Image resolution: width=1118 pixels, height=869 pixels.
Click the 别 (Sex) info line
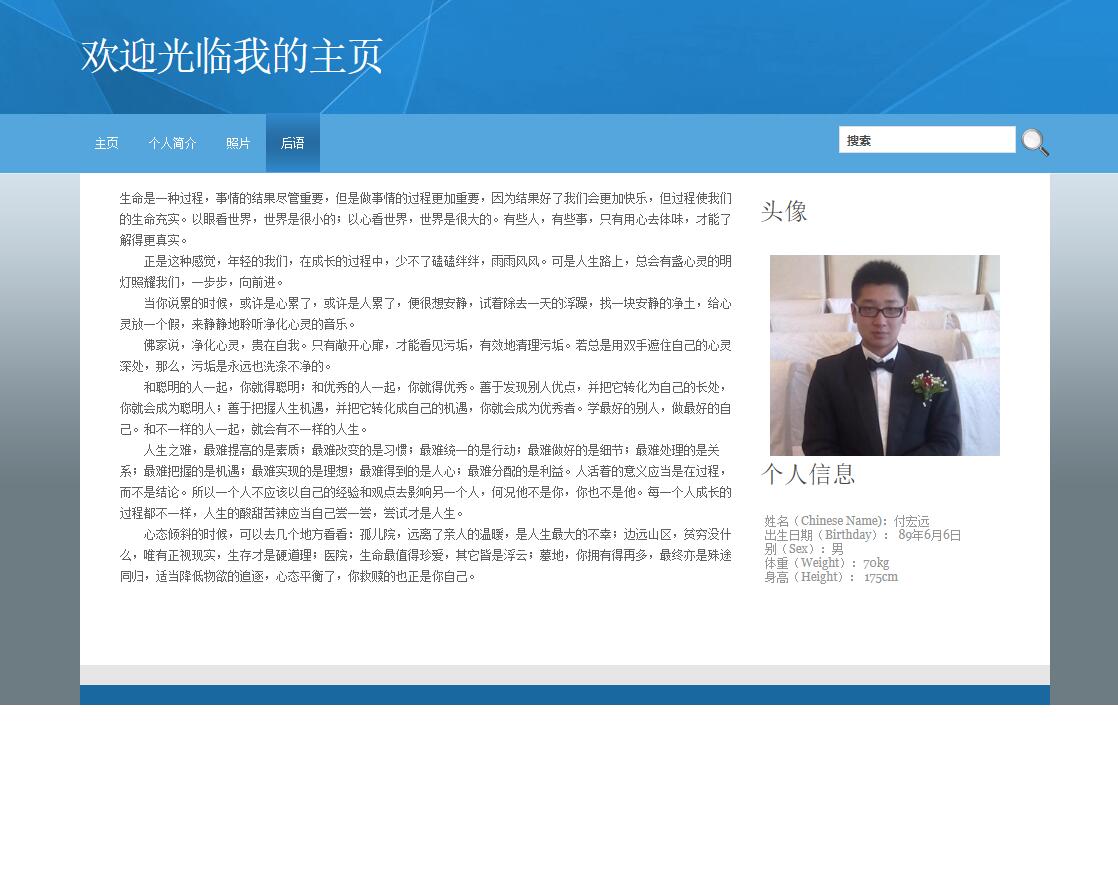coord(804,549)
